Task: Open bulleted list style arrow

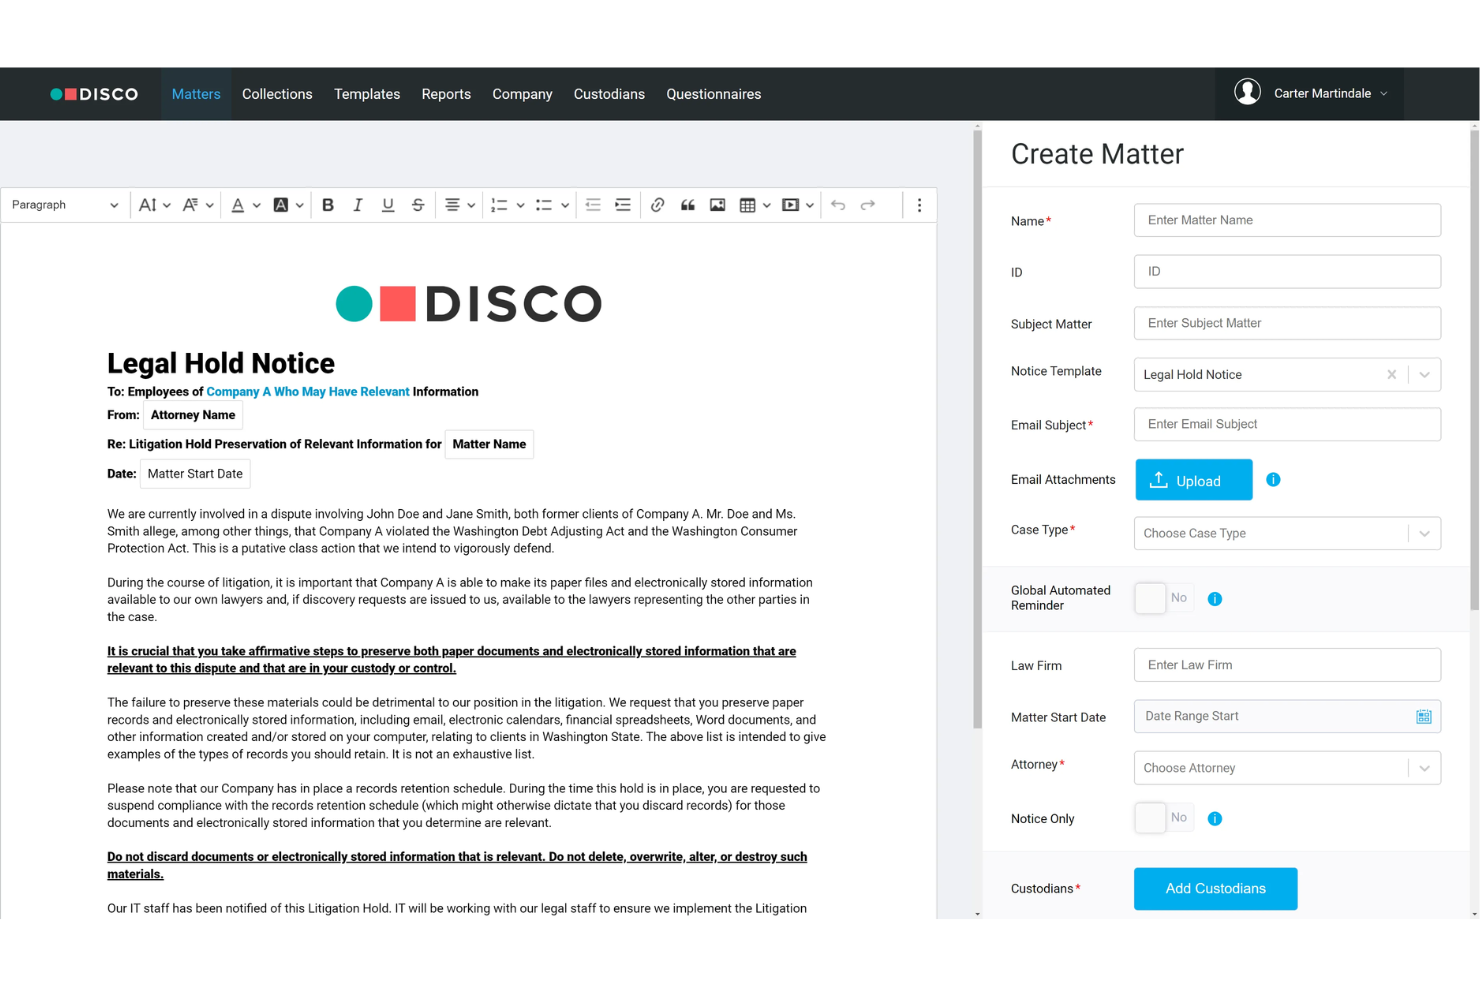Action: [x=565, y=205]
